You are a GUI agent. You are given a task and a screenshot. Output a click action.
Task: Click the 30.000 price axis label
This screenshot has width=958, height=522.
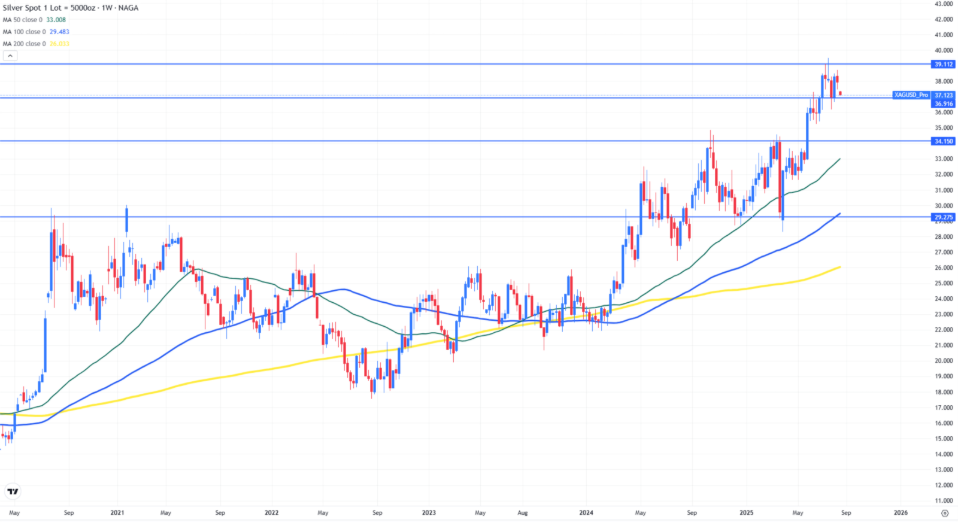[943, 206]
